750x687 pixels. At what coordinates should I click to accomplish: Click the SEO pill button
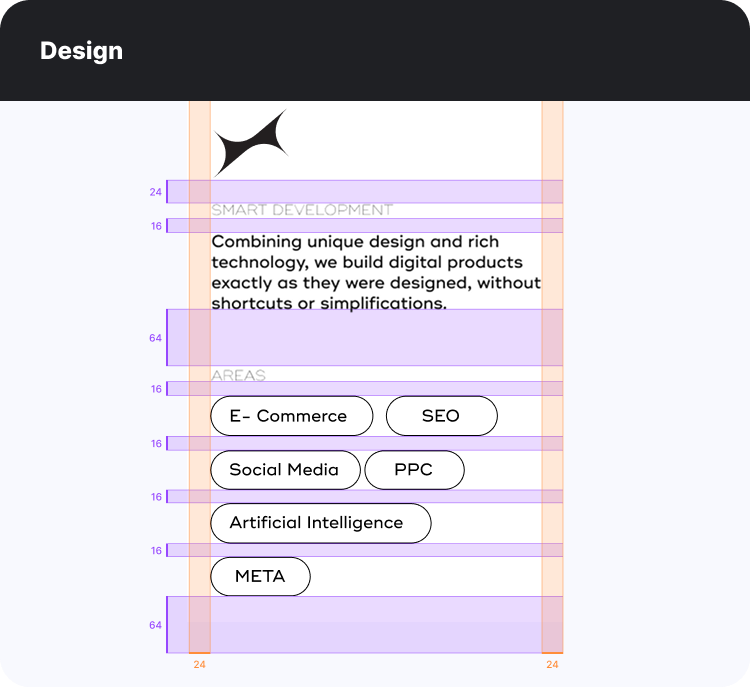coord(441,416)
